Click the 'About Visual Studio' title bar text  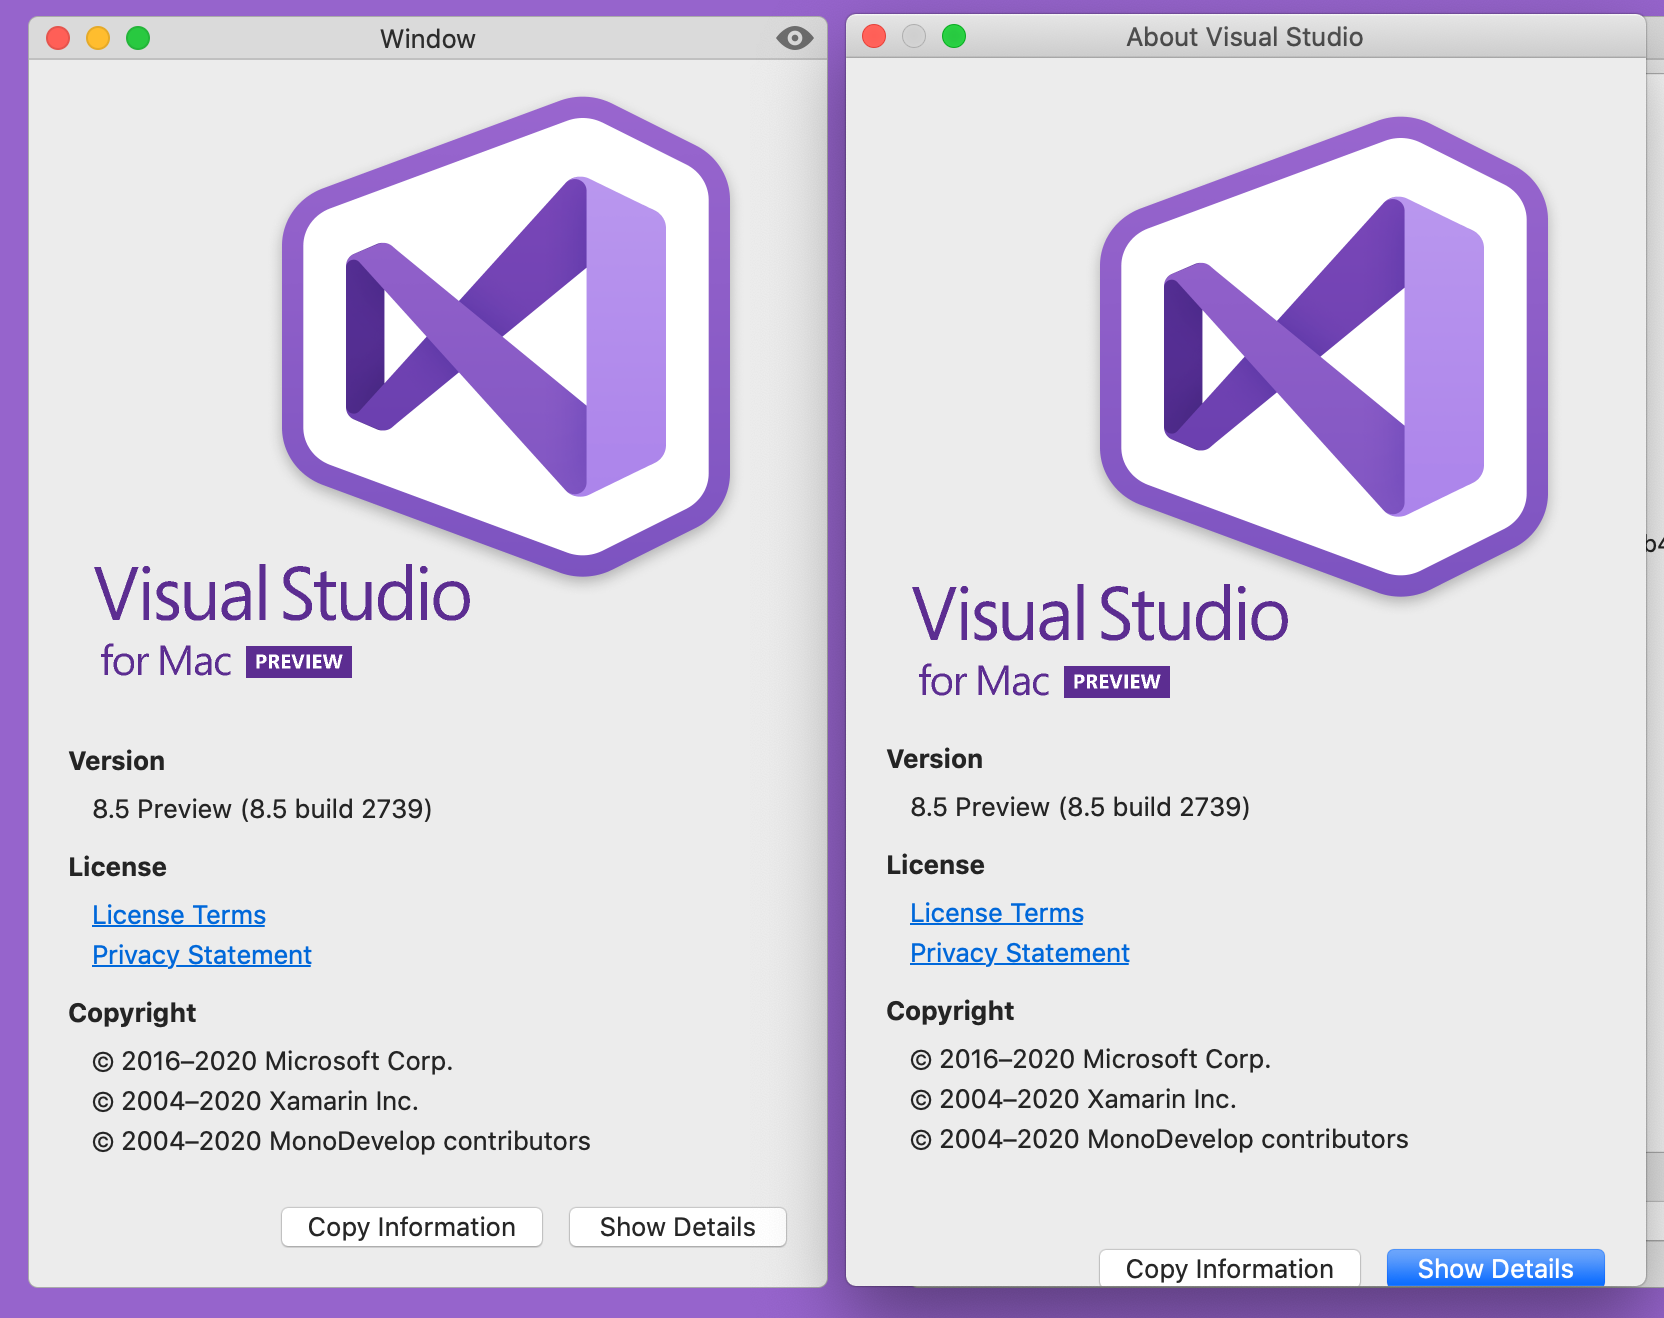(1245, 37)
